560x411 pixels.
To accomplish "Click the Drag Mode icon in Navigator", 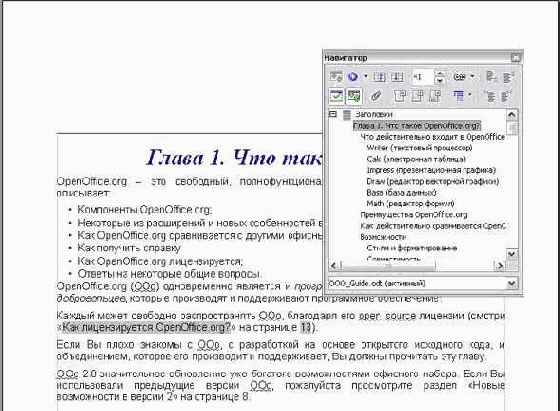I will pos(460,77).
